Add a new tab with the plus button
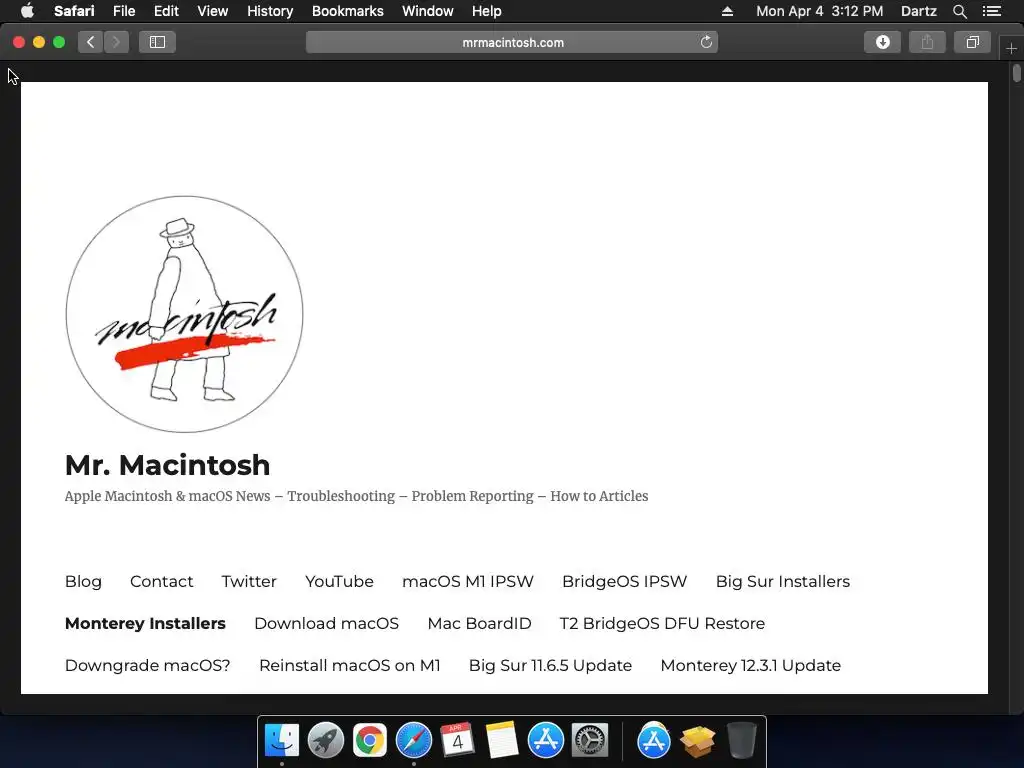Viewport: 1024px width, 768px height. coord(1011,48)
